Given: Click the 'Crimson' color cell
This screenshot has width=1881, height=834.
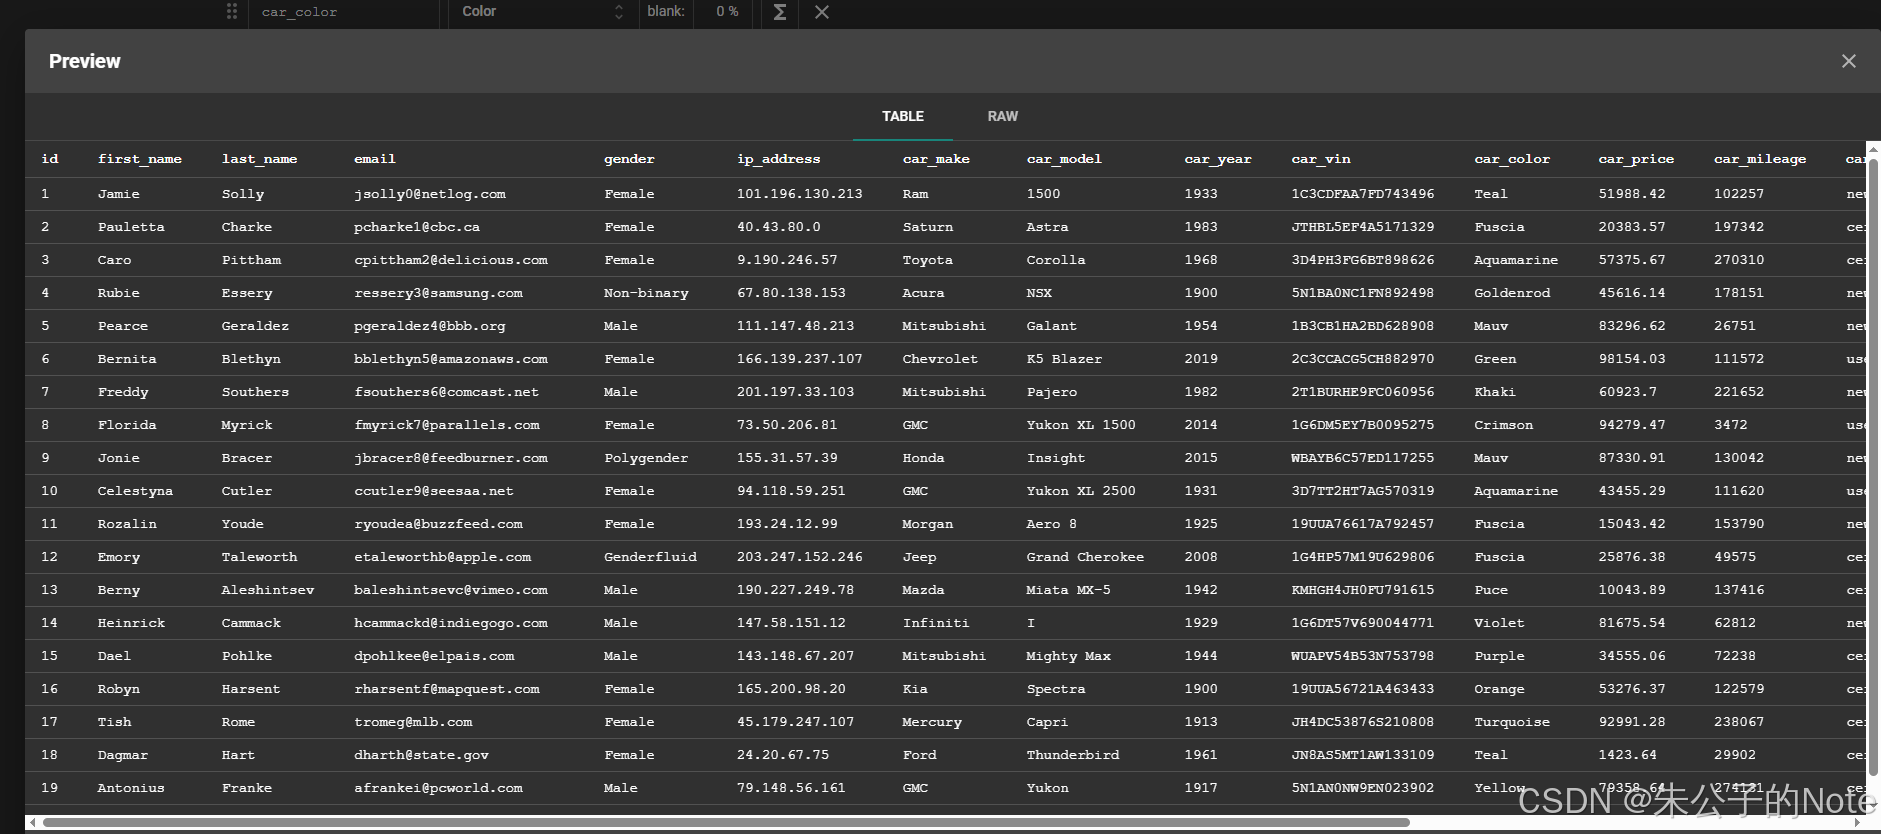Looking at the screenshot, I should pos(1503,425).
